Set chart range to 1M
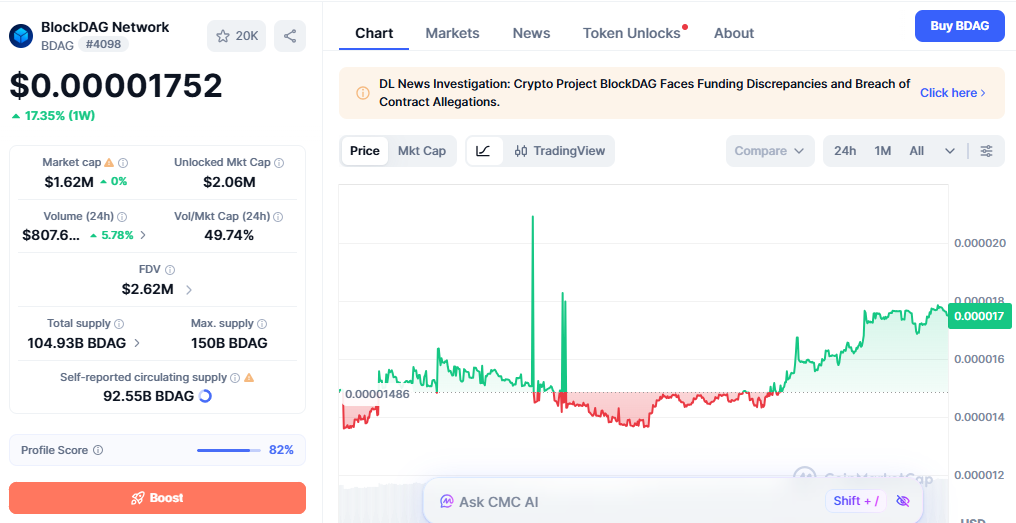Image resolution: width=1016 pixels, height=523 pixels. pyautogui.click(x=883, y=151)
